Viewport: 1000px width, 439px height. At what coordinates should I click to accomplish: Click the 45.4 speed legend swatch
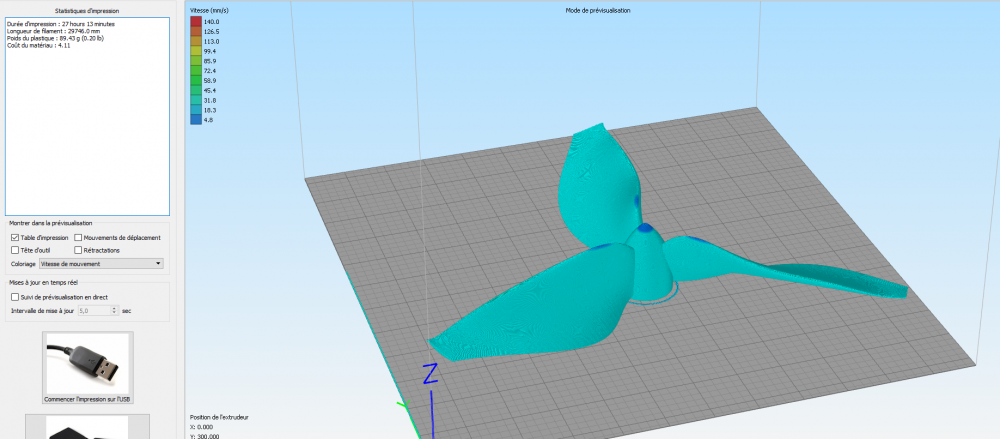coord(196,91)
